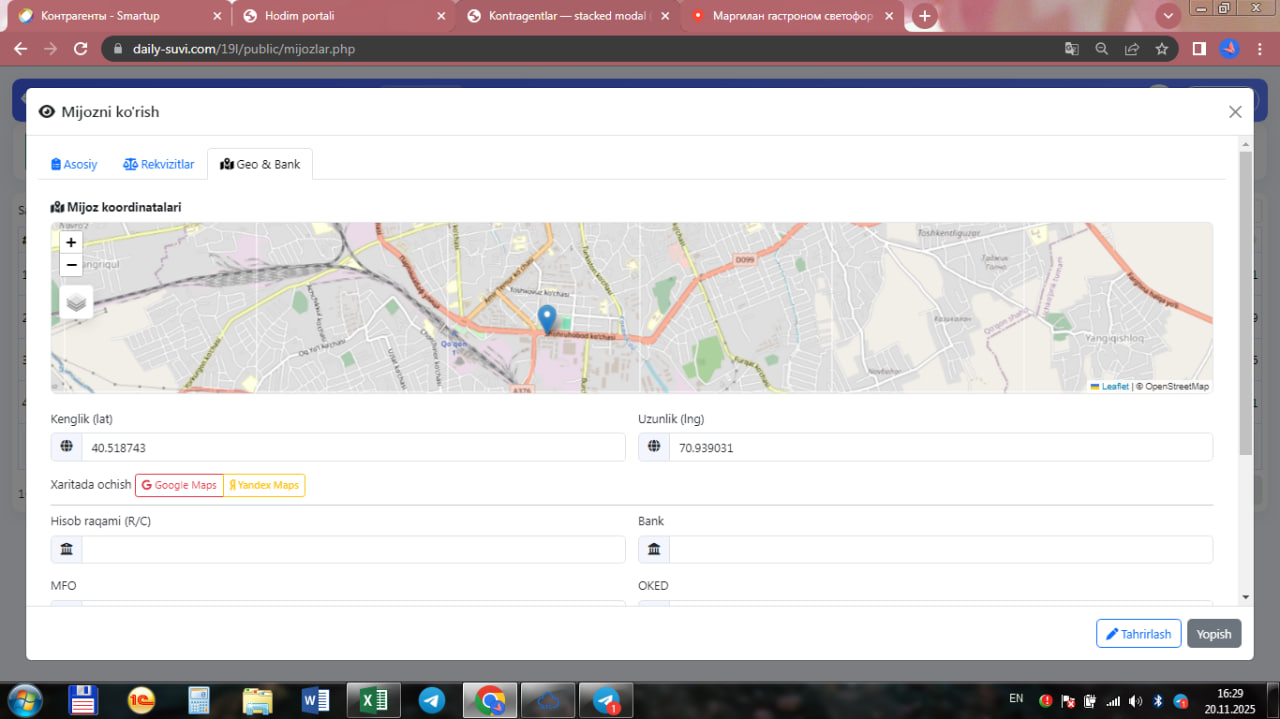1280x719 pixels.
Task: Click the Kenglik latitude field
Action: pyautogui.click(x=352, y=448)
